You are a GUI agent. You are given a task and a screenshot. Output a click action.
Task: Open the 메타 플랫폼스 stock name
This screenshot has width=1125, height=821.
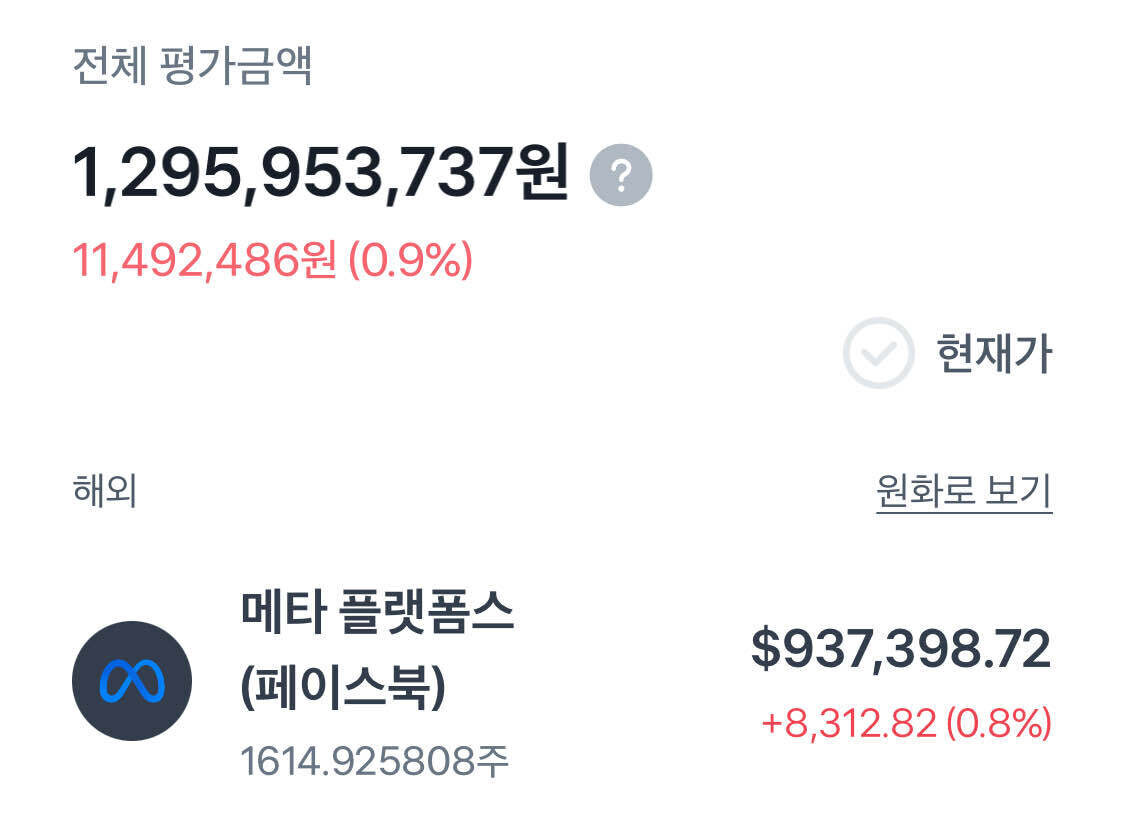click(x=377, y=612)
